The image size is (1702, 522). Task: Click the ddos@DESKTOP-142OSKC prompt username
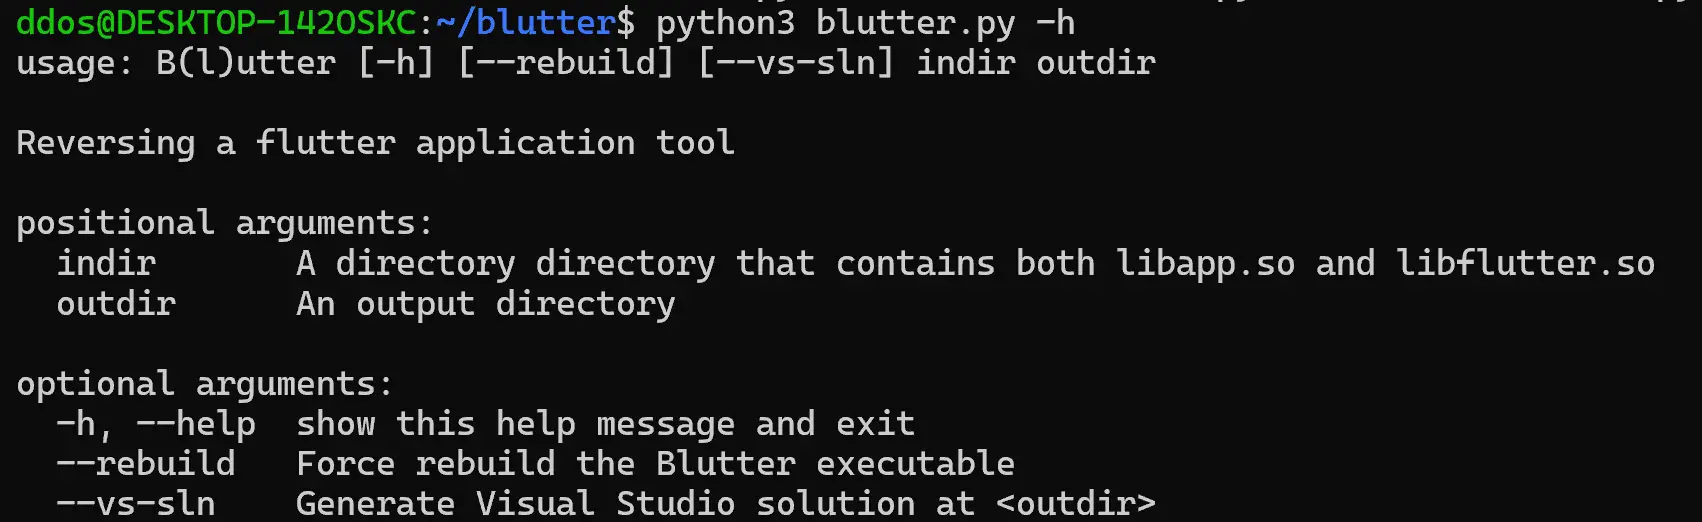point(216,22)
